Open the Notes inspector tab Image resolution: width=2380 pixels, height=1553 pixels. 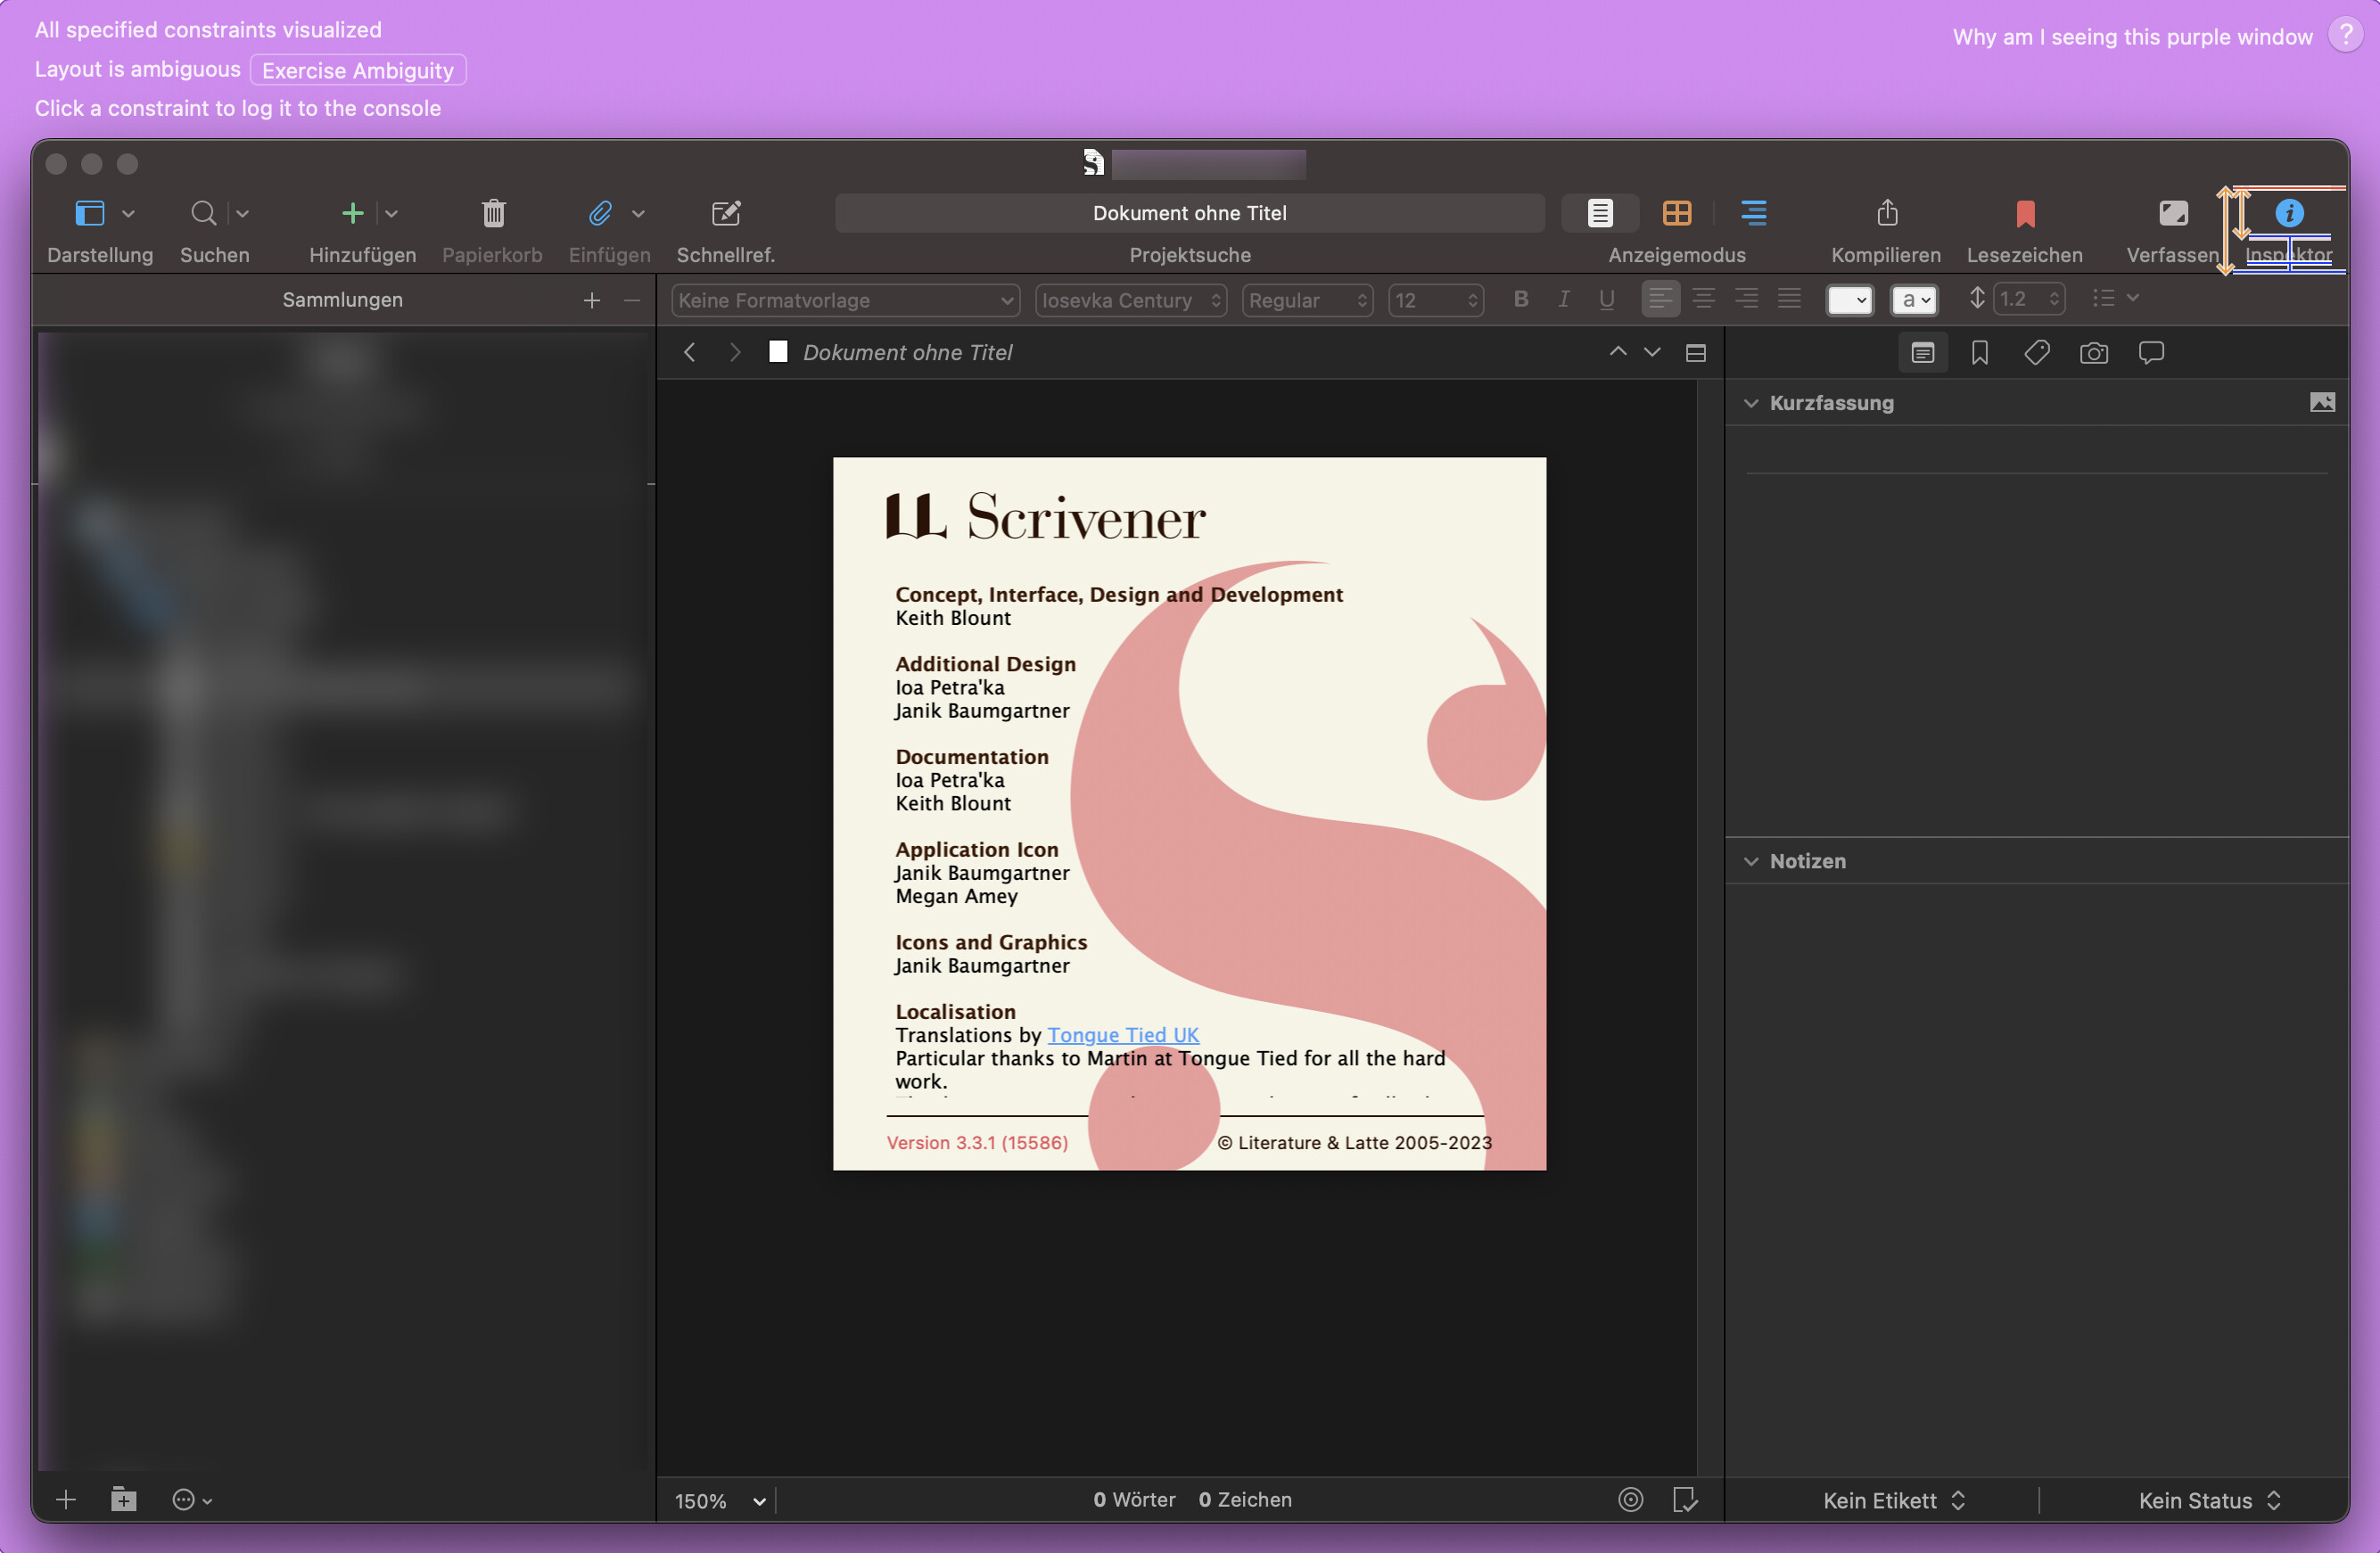click(x=1922, y=352)
